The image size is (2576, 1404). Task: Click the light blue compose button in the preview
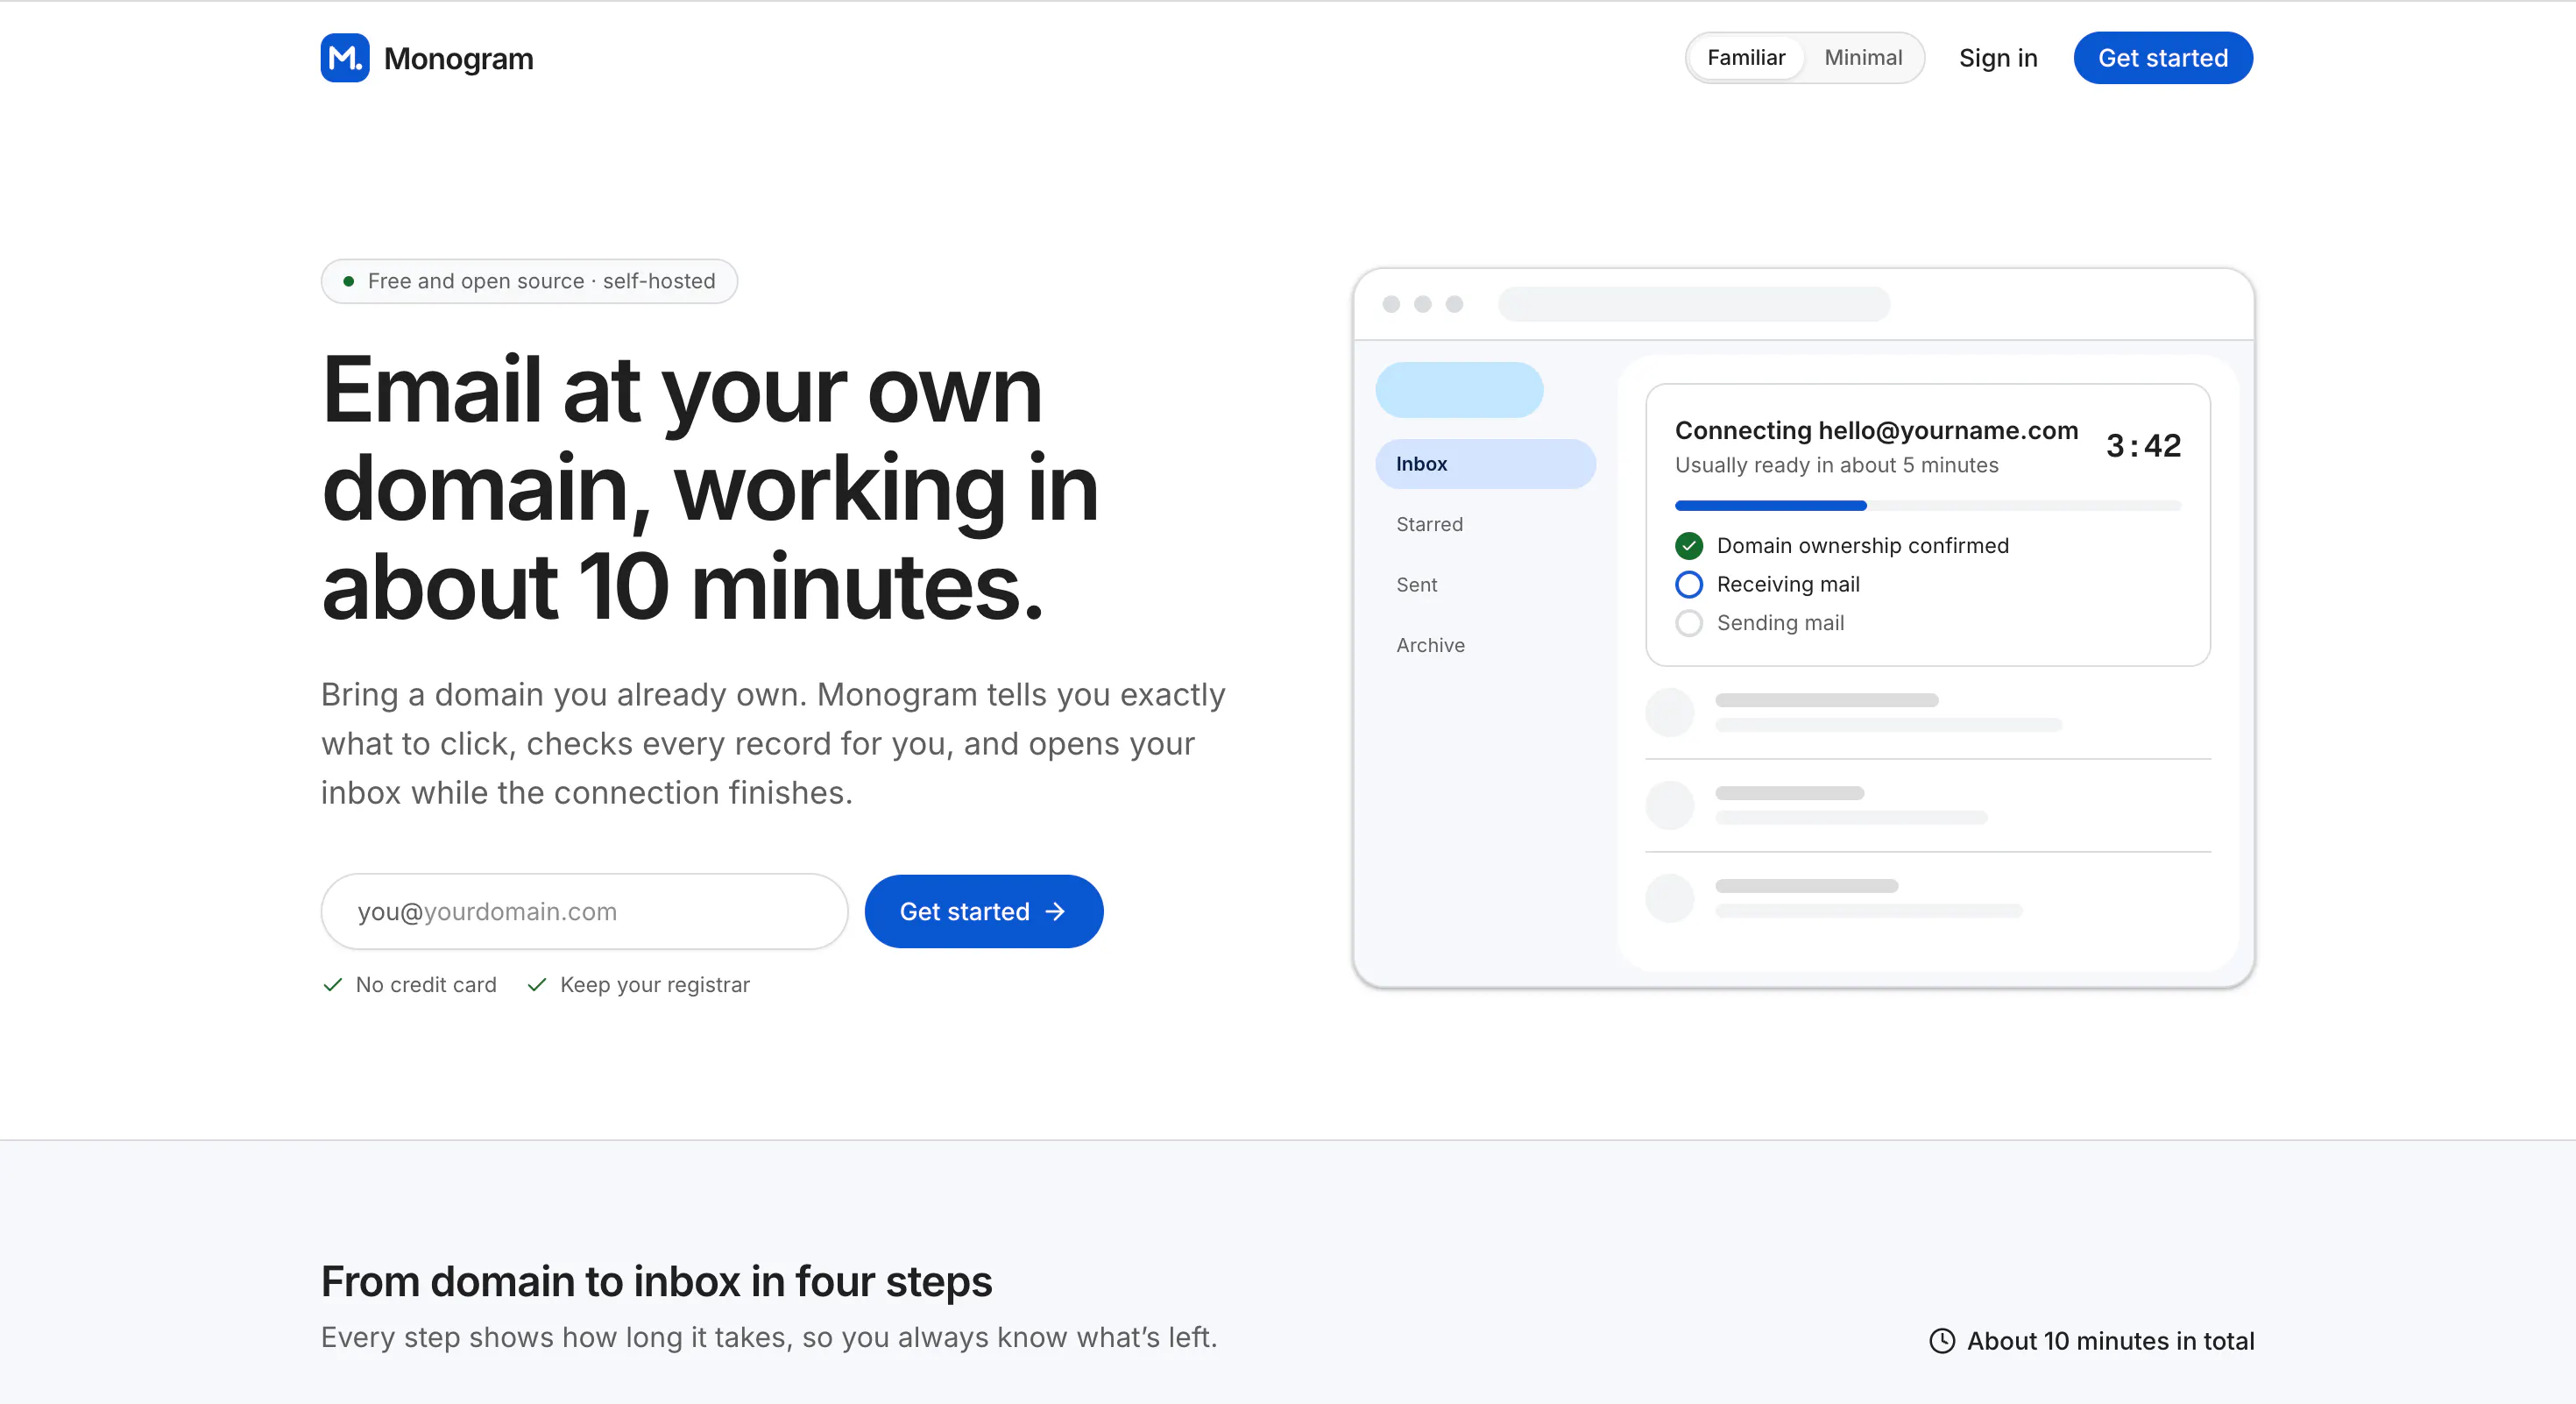pyautogui.click(x=1460, y=390)
